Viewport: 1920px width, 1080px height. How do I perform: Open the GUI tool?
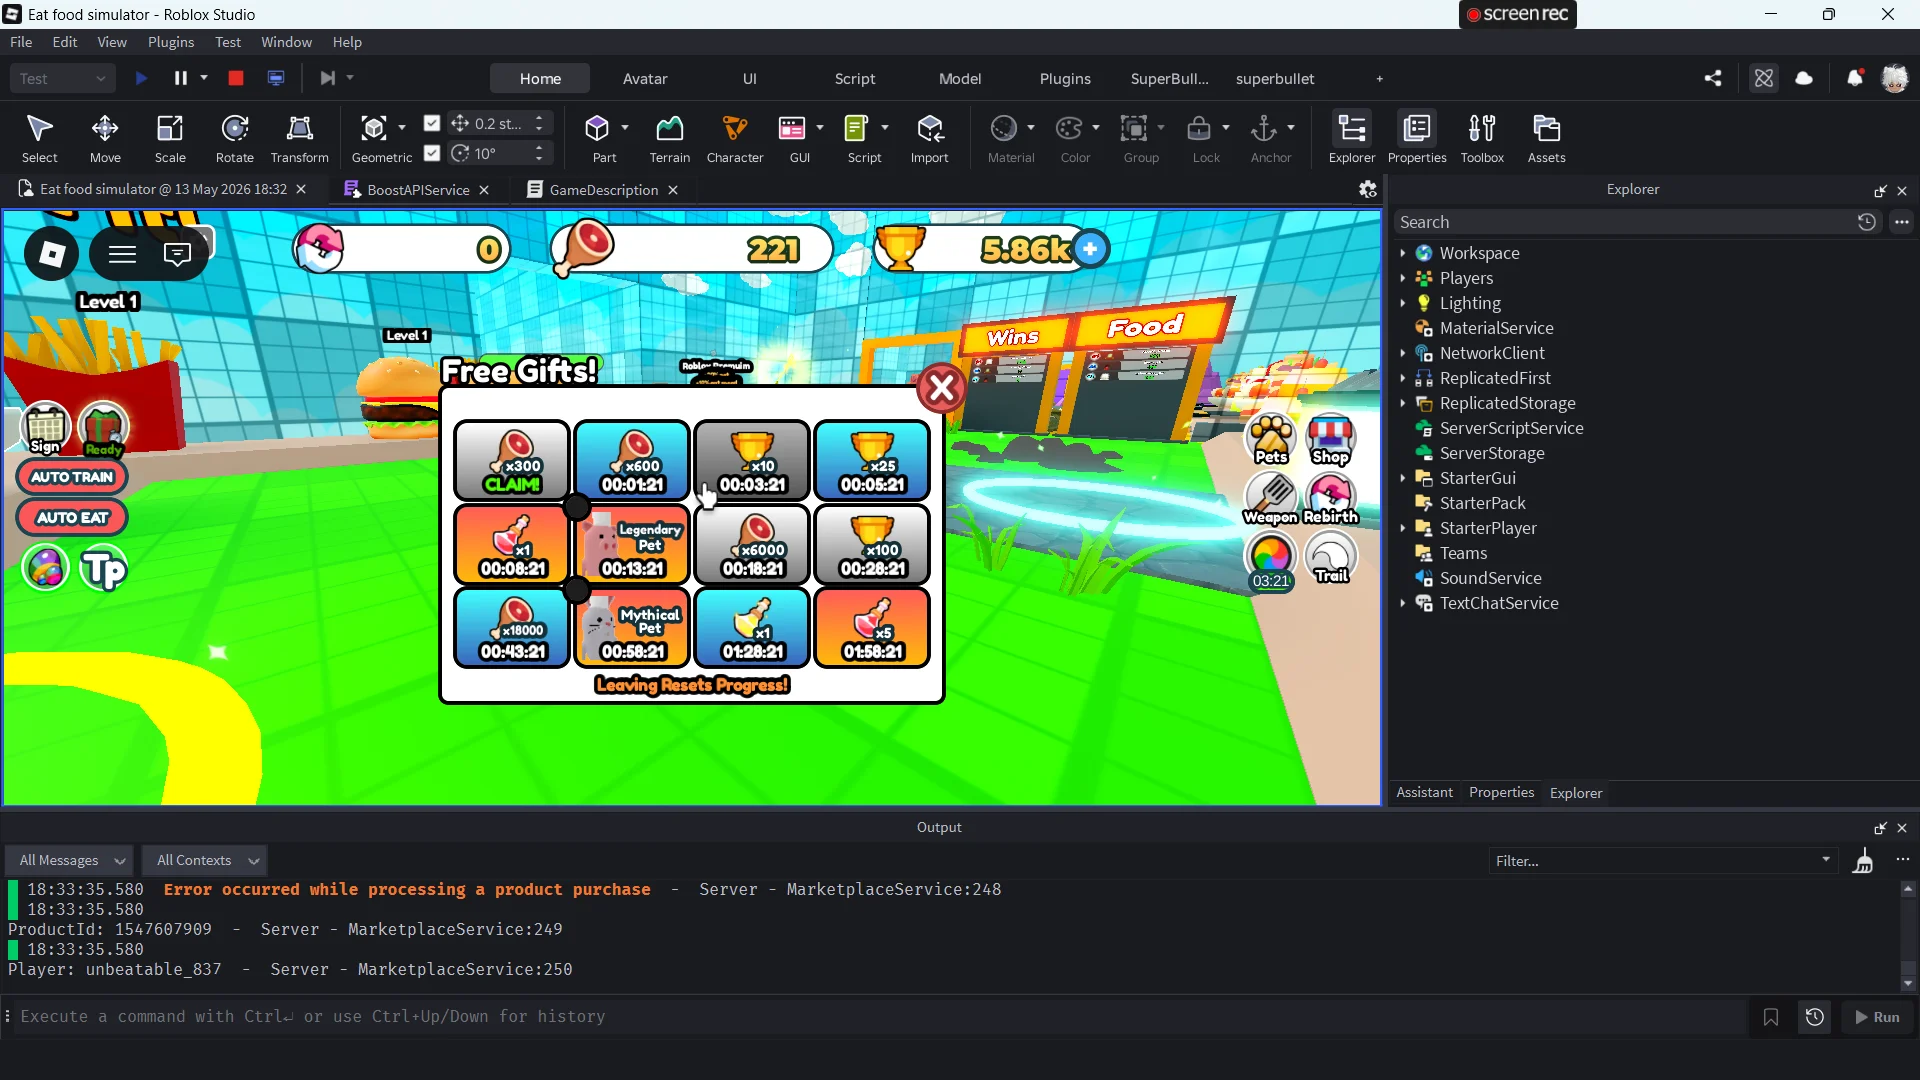(792, 138)
